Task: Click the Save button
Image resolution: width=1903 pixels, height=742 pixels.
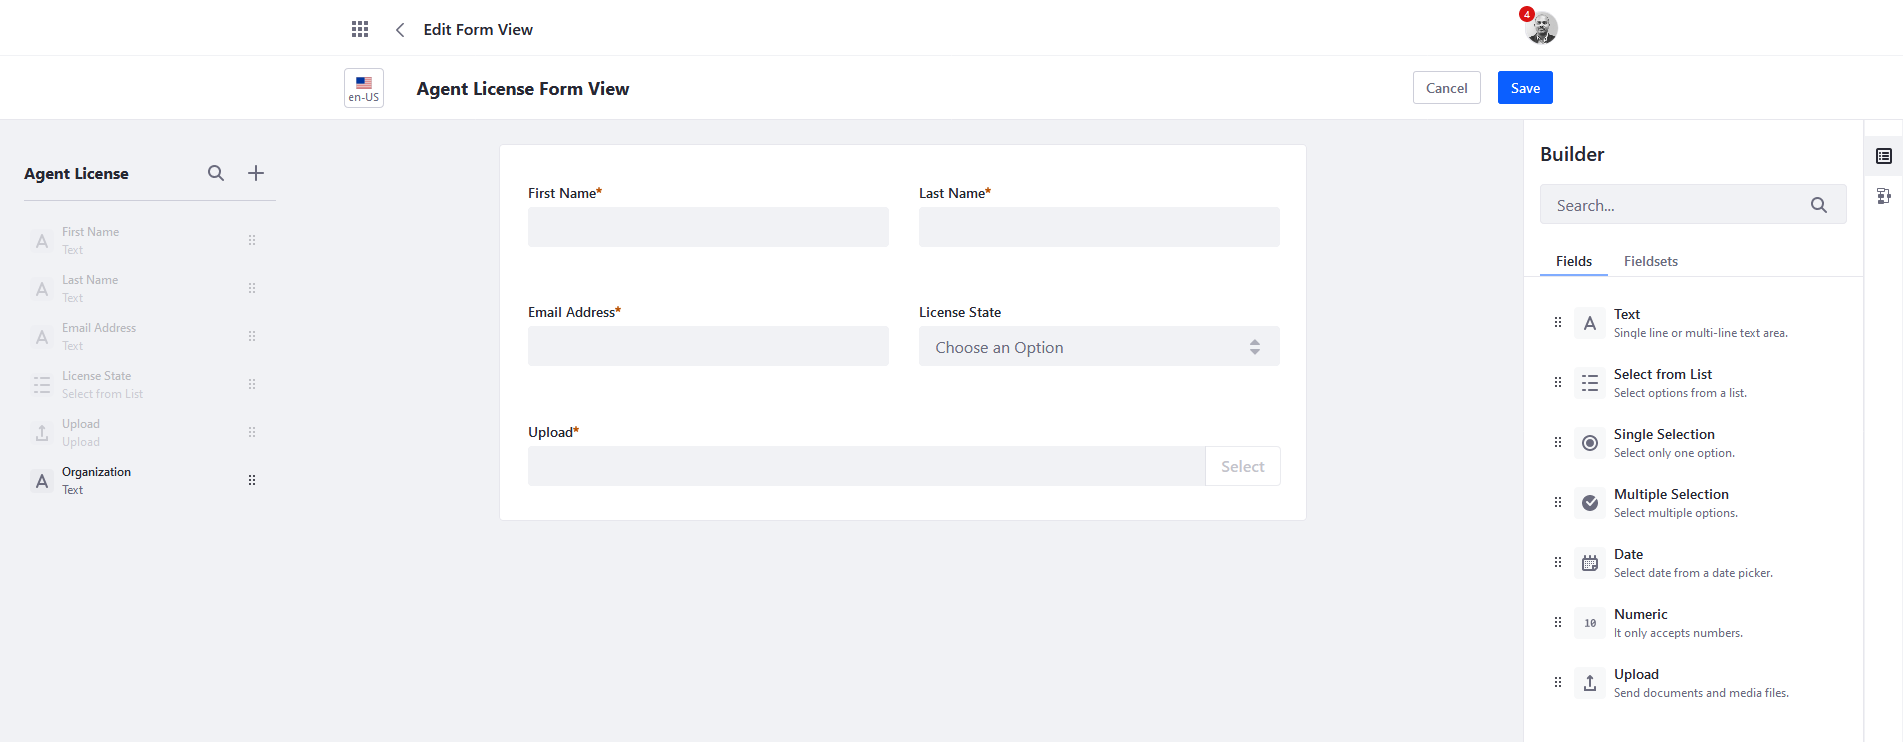Action: 1524,88
